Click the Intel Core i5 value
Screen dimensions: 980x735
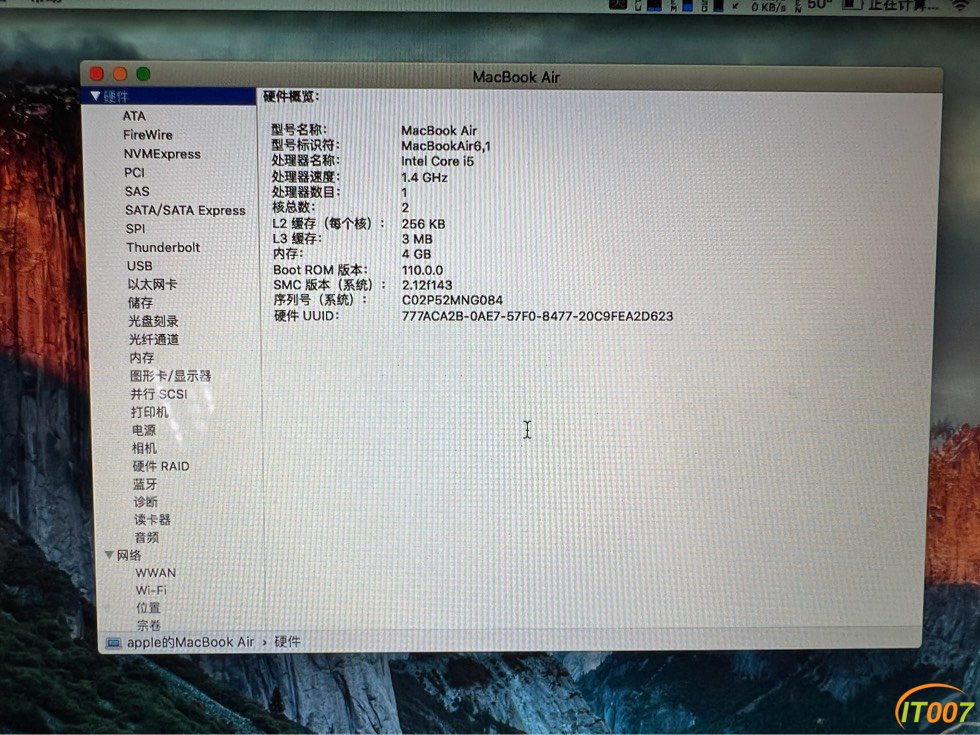438,161
